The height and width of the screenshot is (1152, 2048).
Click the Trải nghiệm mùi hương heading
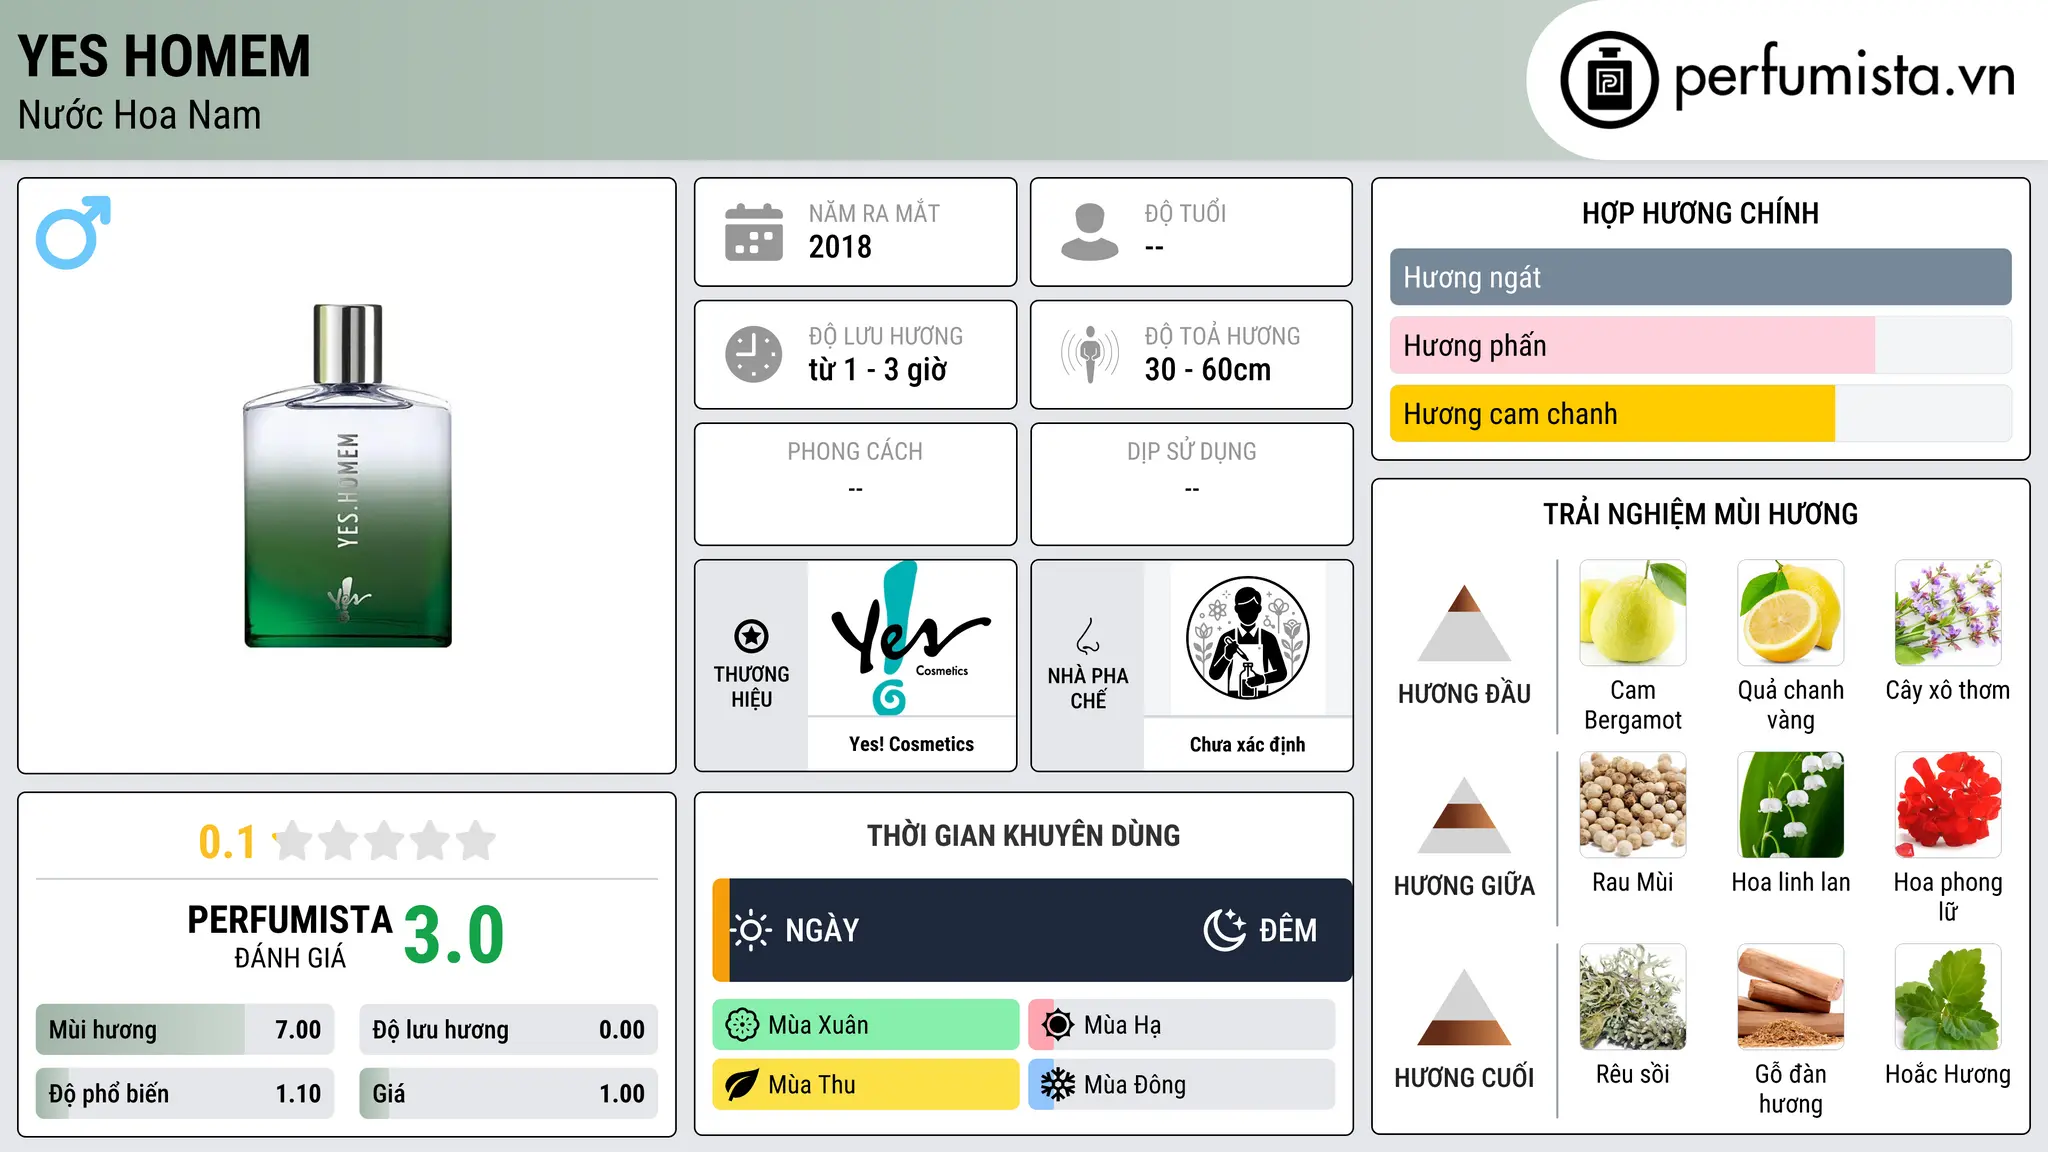1700,514
